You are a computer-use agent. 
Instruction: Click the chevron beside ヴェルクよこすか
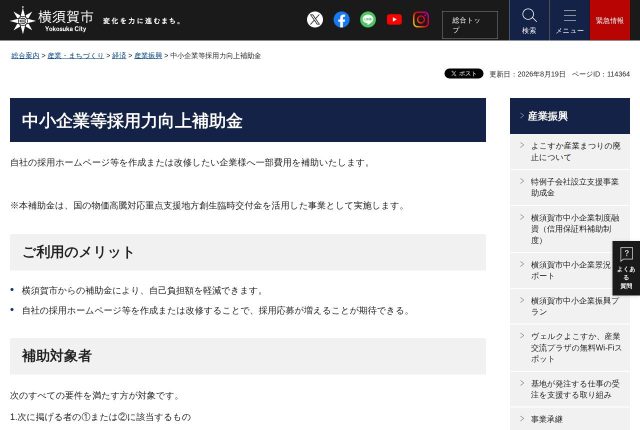[x=522, y=336]
